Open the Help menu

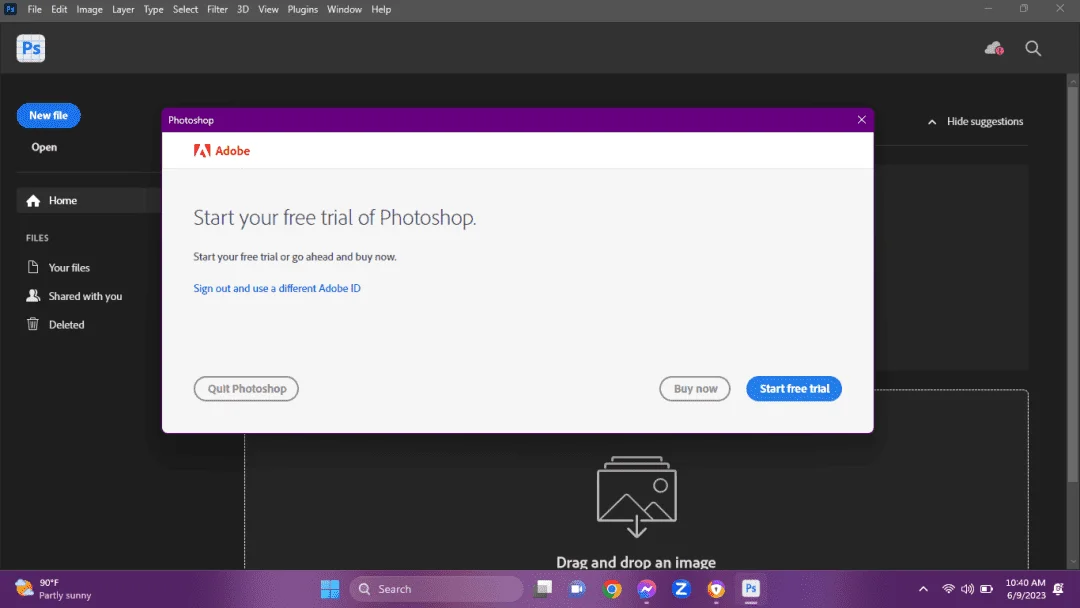[381, 10]
